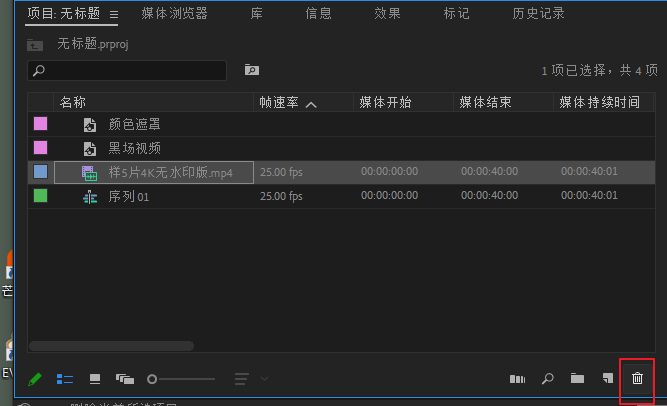
Task: Click in the project search field
Action: point(130,71)
